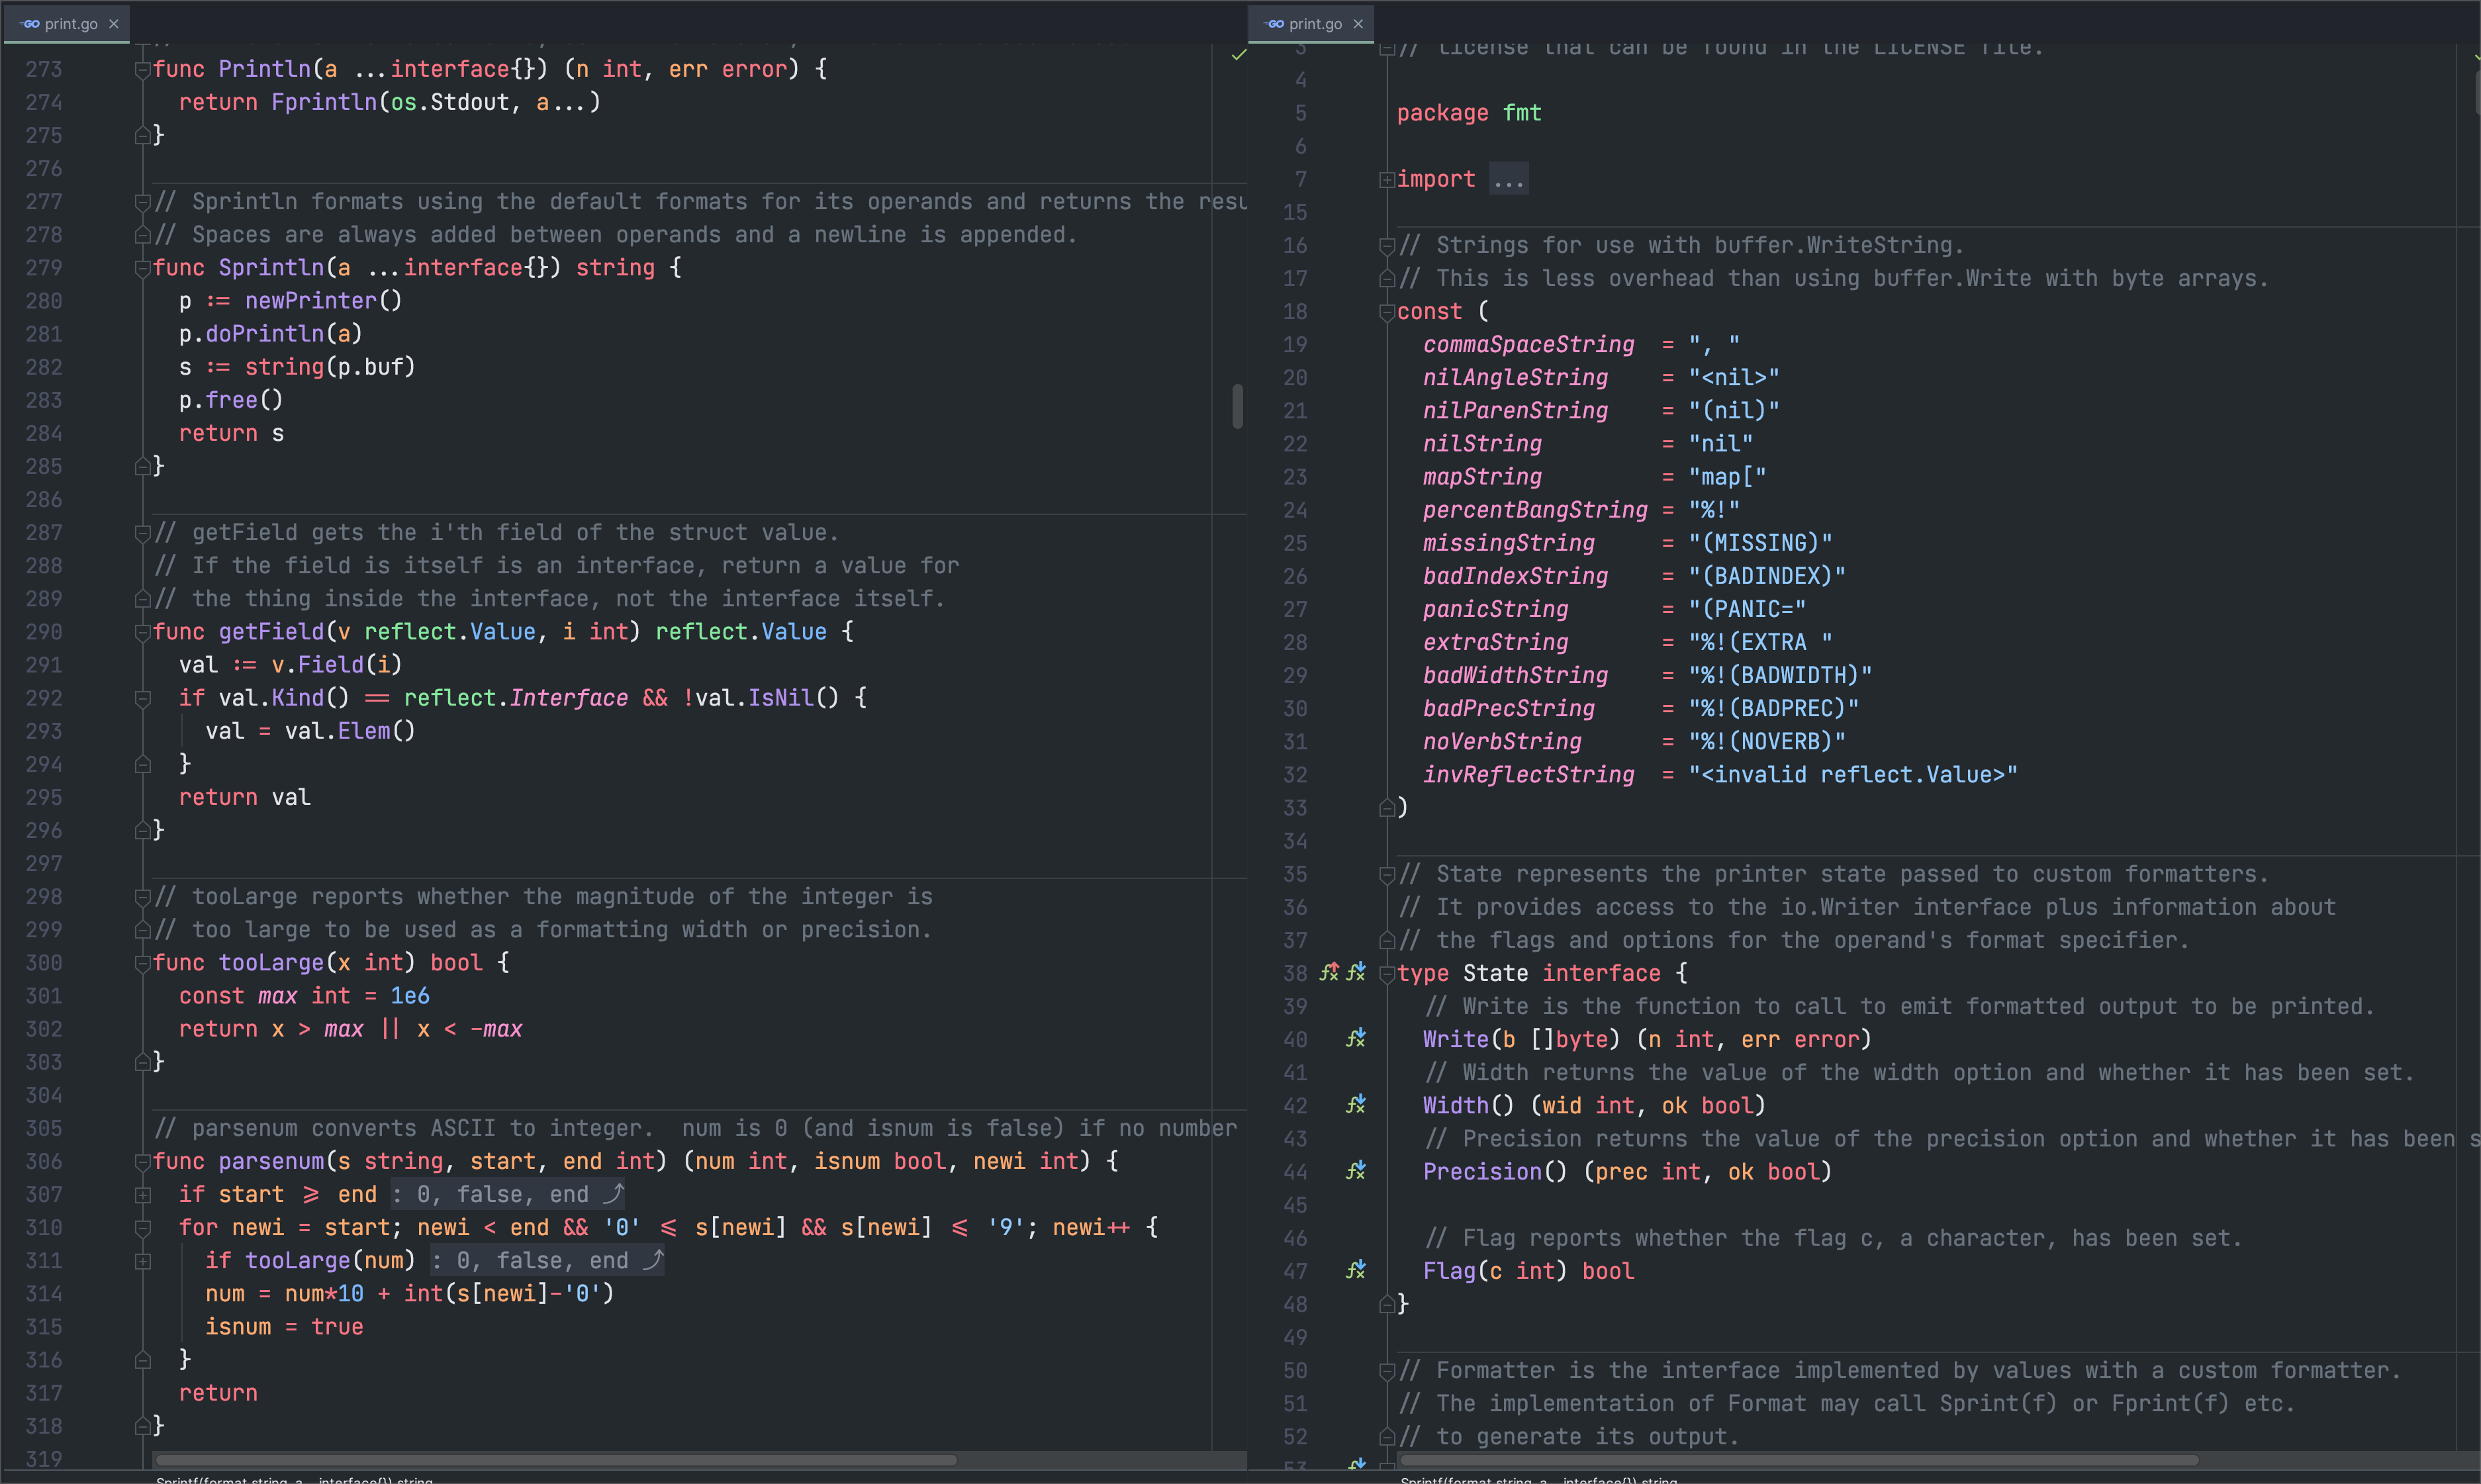Collapse the Sprintln function fold marker
The width and height of the screenshot is (2481, 1484).
point(143,268)
